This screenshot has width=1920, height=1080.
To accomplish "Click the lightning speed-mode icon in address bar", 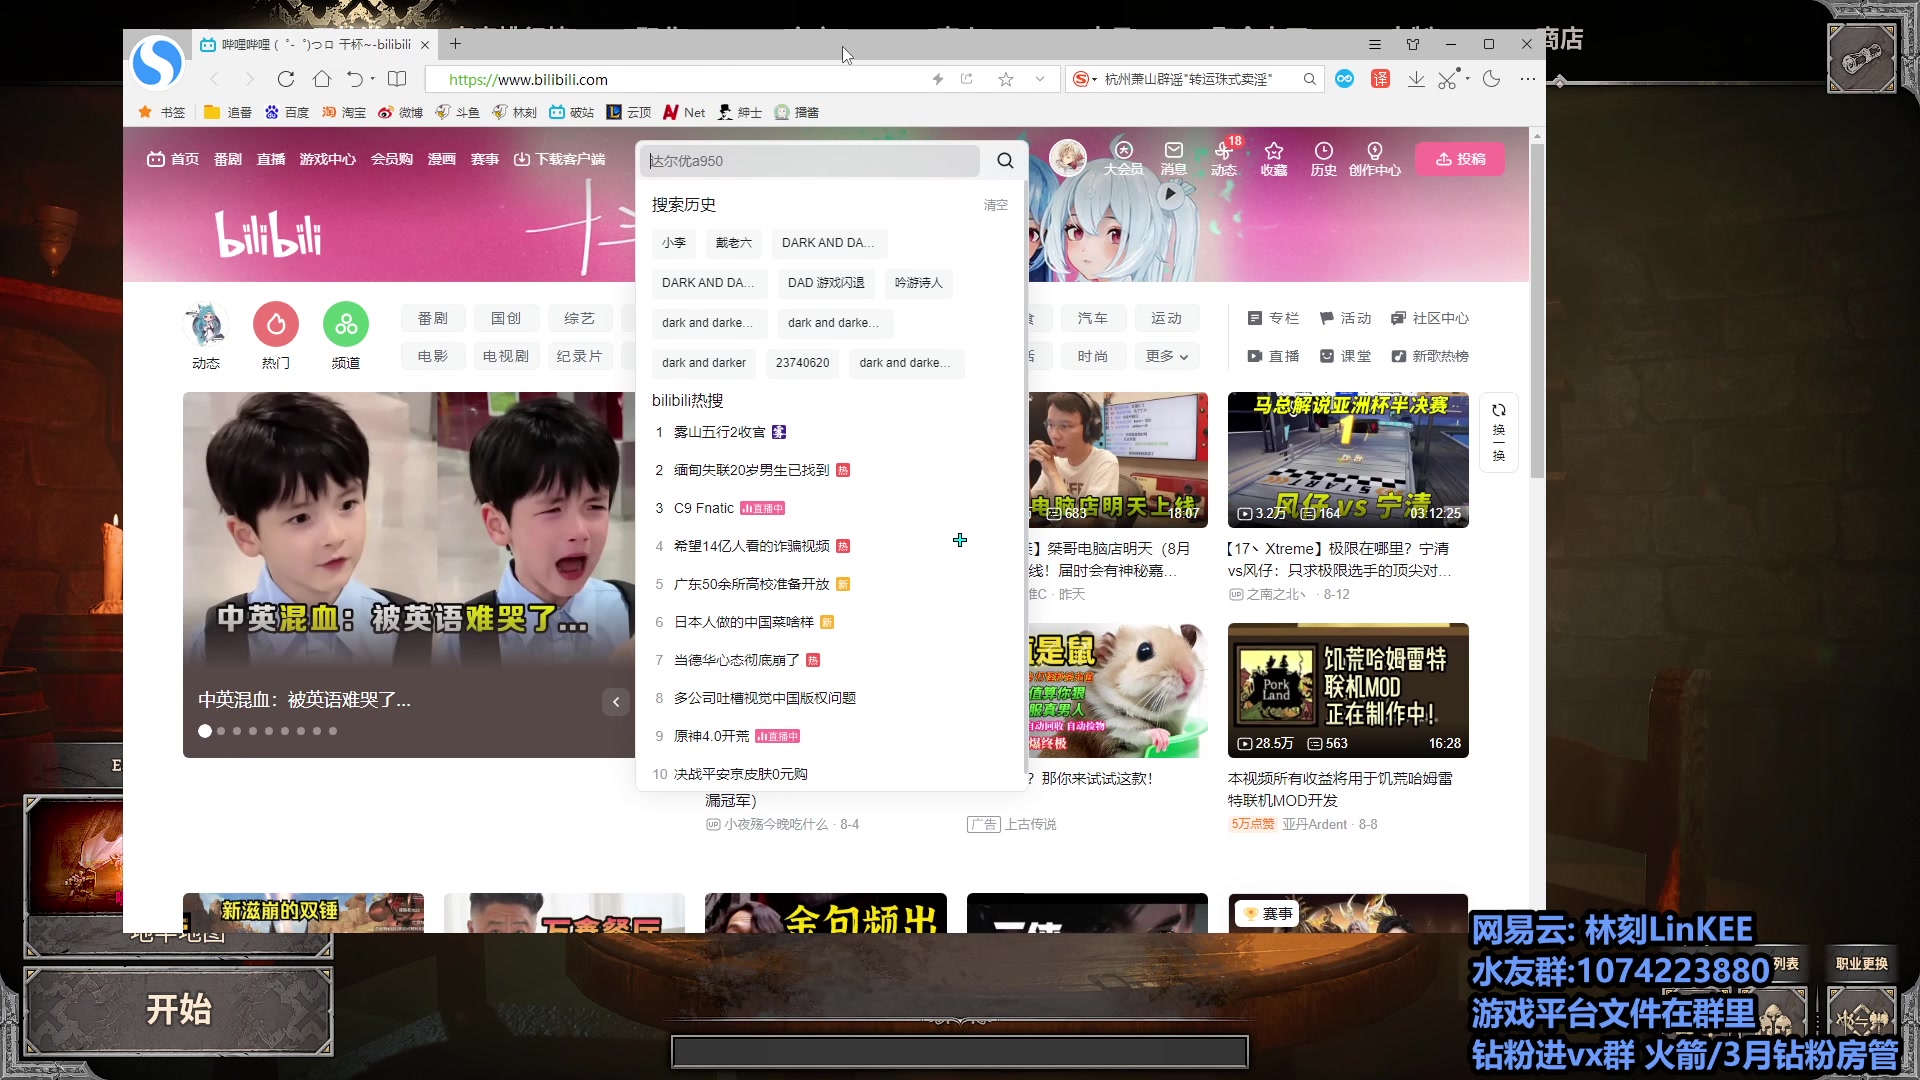I will pos(938,79).
